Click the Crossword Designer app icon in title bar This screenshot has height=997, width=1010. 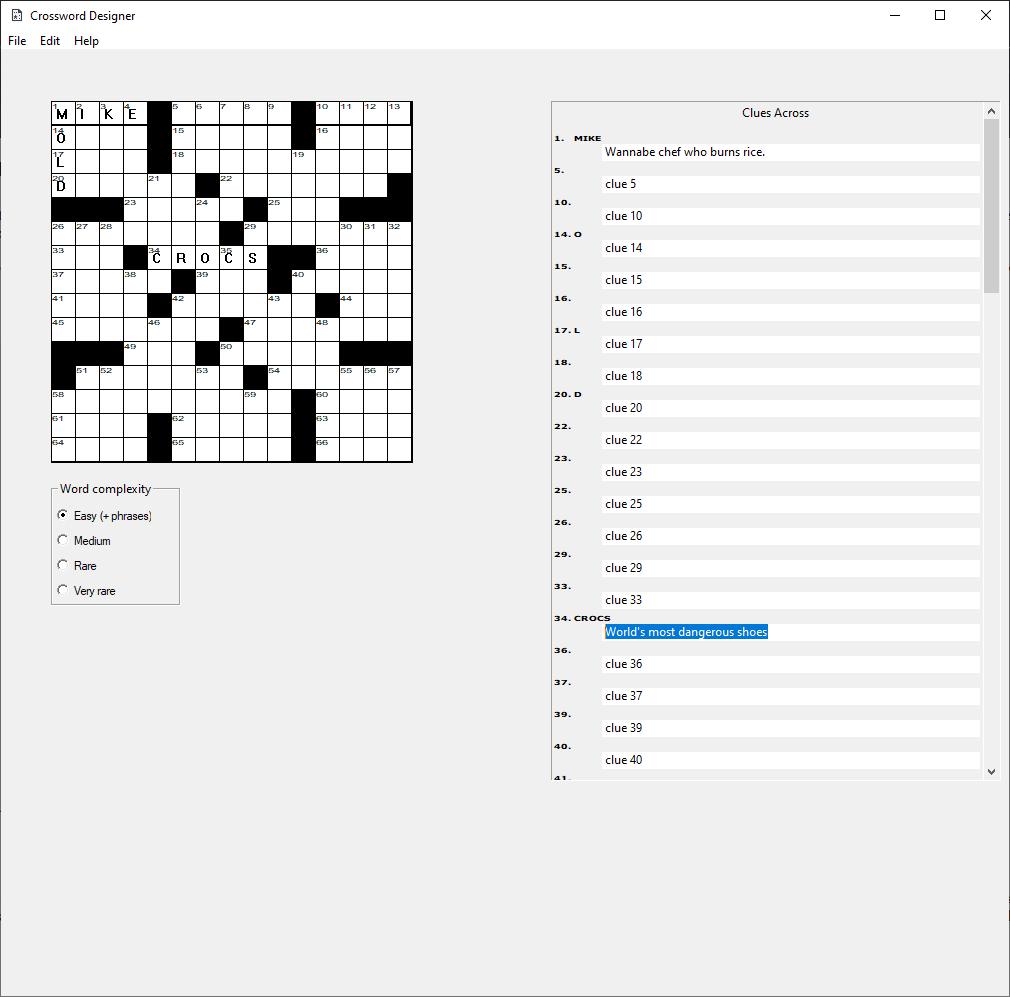(x=17, y=15)
